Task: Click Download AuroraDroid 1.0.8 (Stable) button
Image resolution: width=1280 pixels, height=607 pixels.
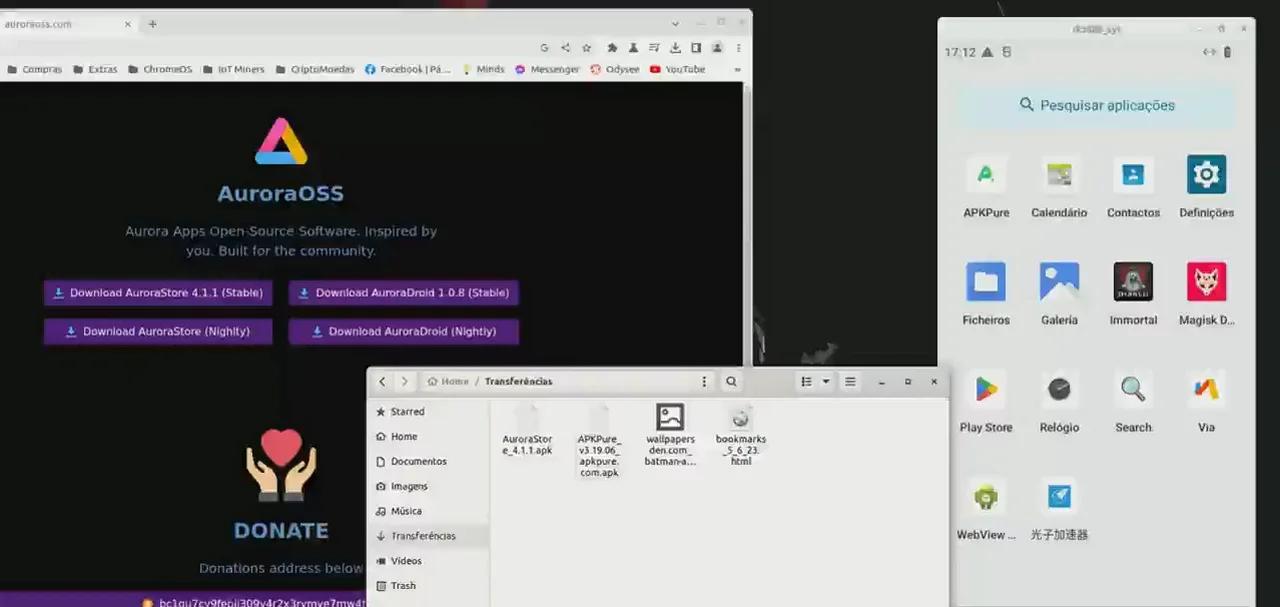Action: click(404, 293)
